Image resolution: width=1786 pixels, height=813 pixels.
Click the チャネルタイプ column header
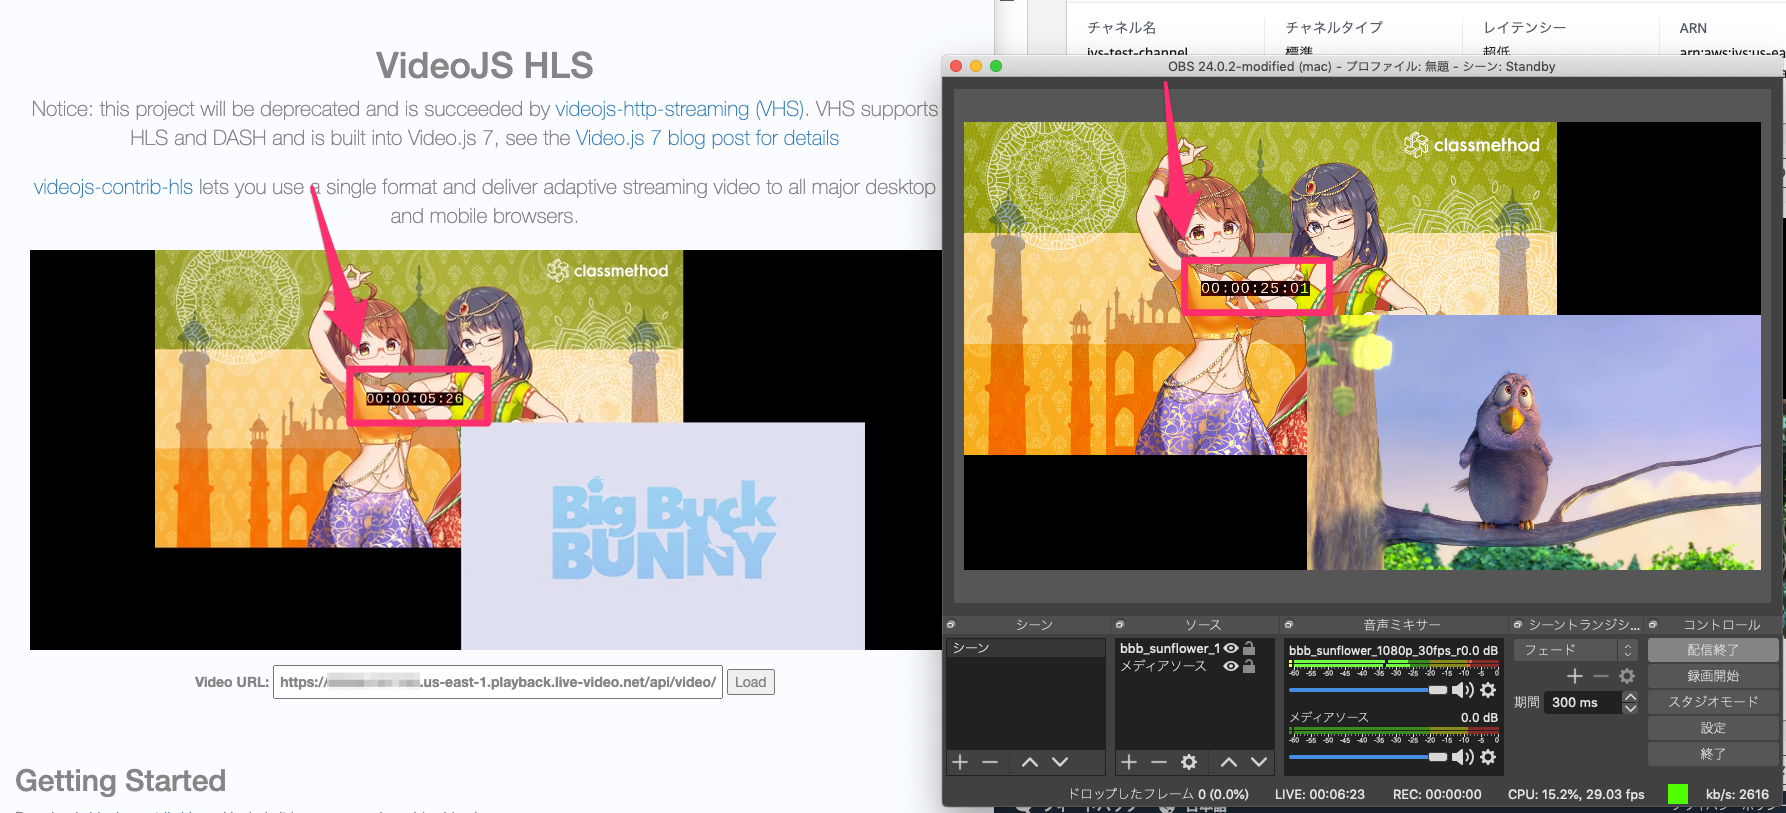click(x=1334, y=28)
